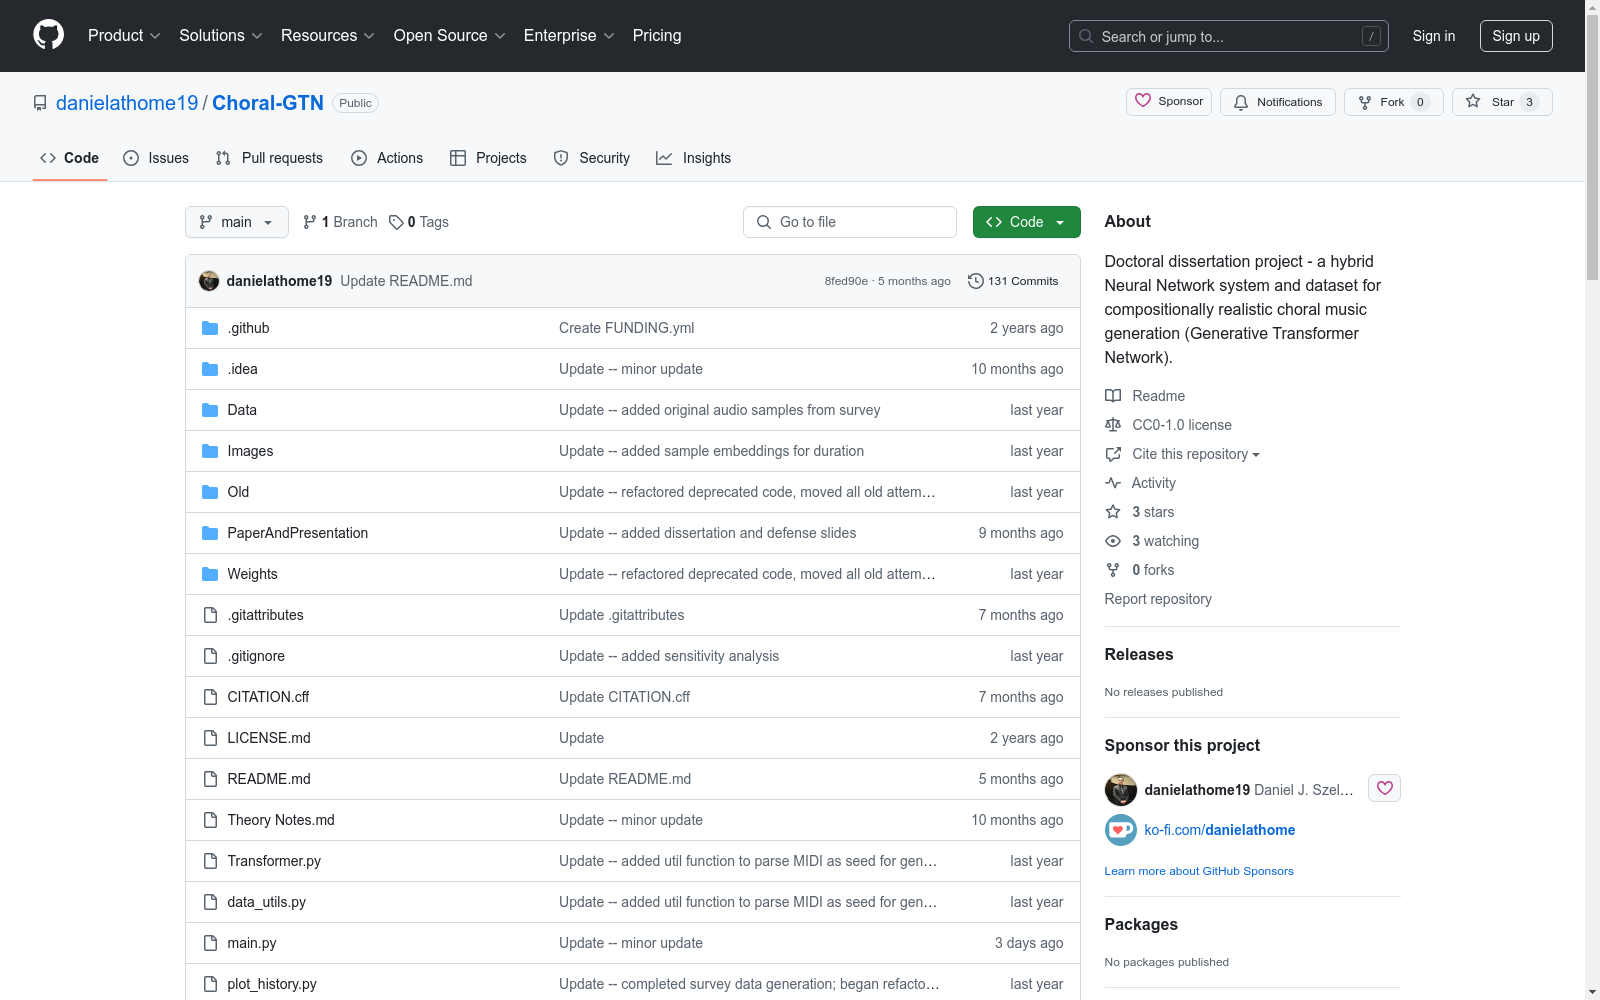Click the Sponsor button
1600x1000 pixels.
point(1169,102)
